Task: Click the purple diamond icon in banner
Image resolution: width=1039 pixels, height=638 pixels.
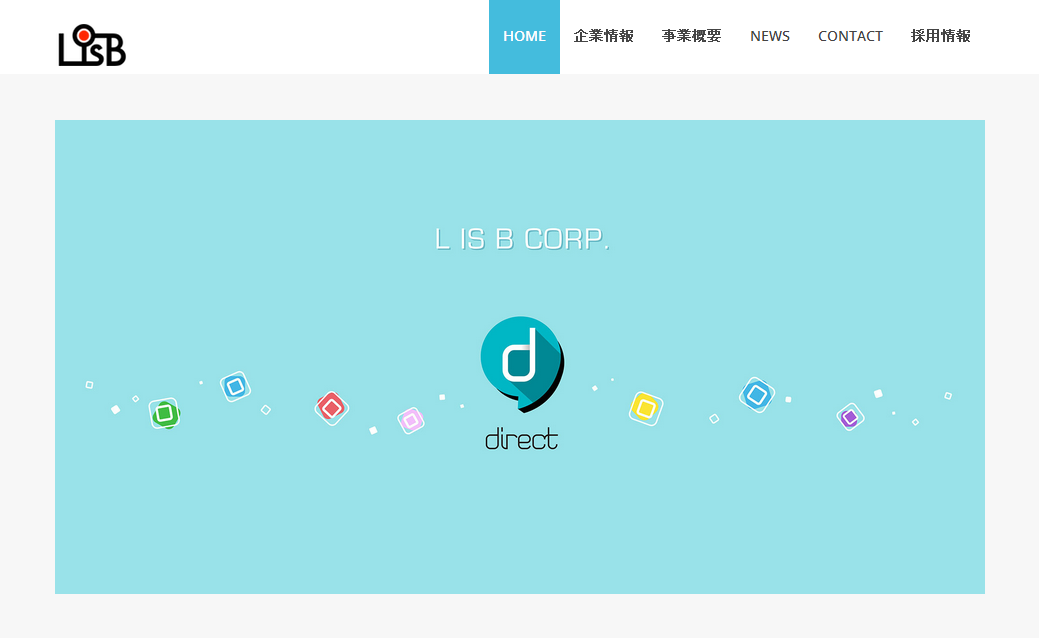Action: [x=850, y=417]
